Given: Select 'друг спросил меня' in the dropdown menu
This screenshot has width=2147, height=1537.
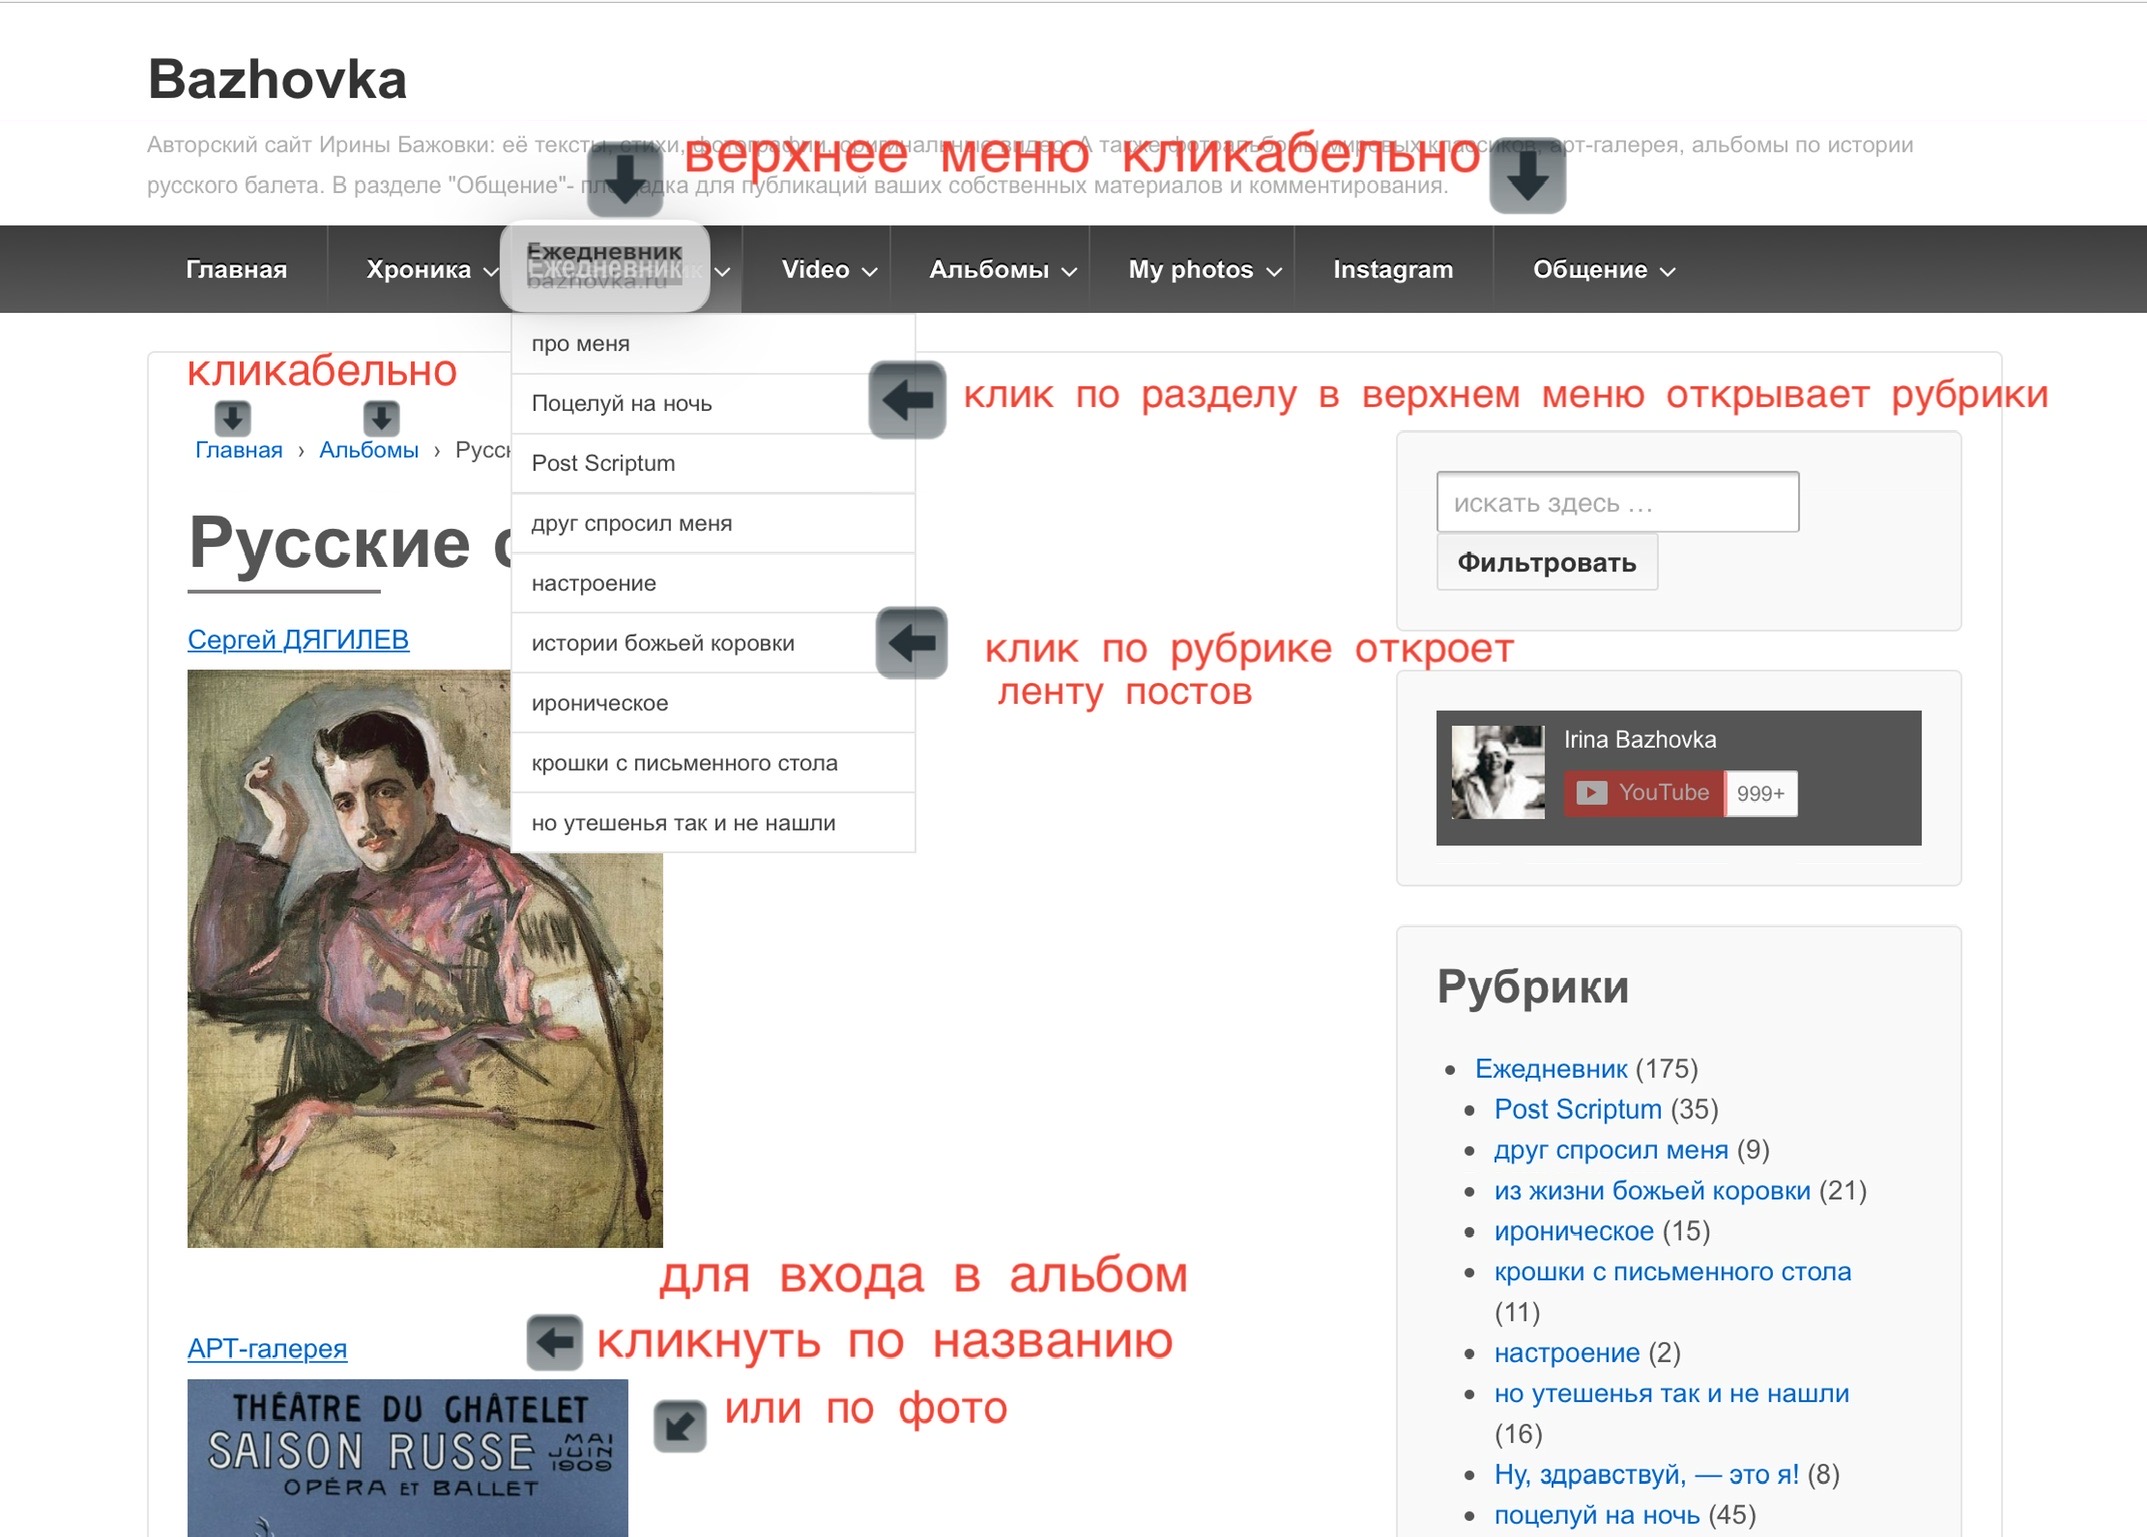Looking at the screenshot, I should 713,524.
